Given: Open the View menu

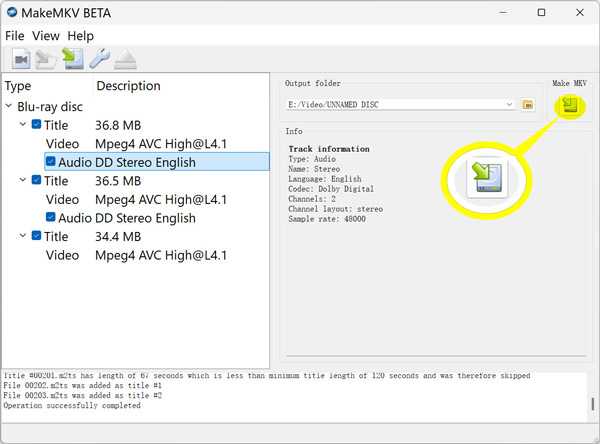Looking at the screenshot, I should 46,36.
